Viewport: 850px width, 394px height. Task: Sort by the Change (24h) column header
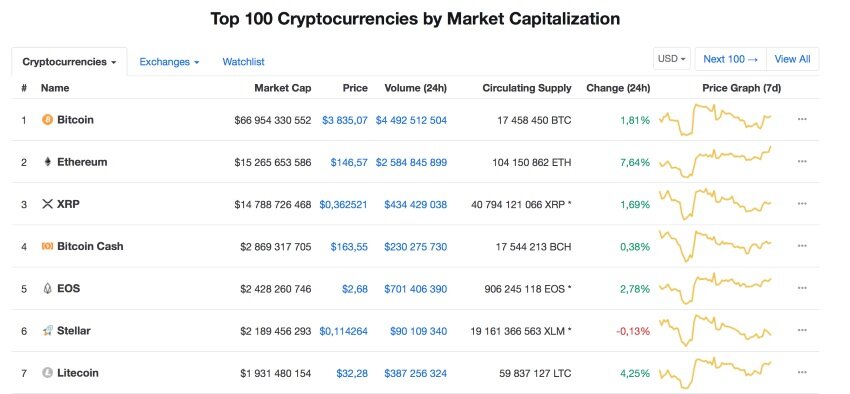click(618, 88)
